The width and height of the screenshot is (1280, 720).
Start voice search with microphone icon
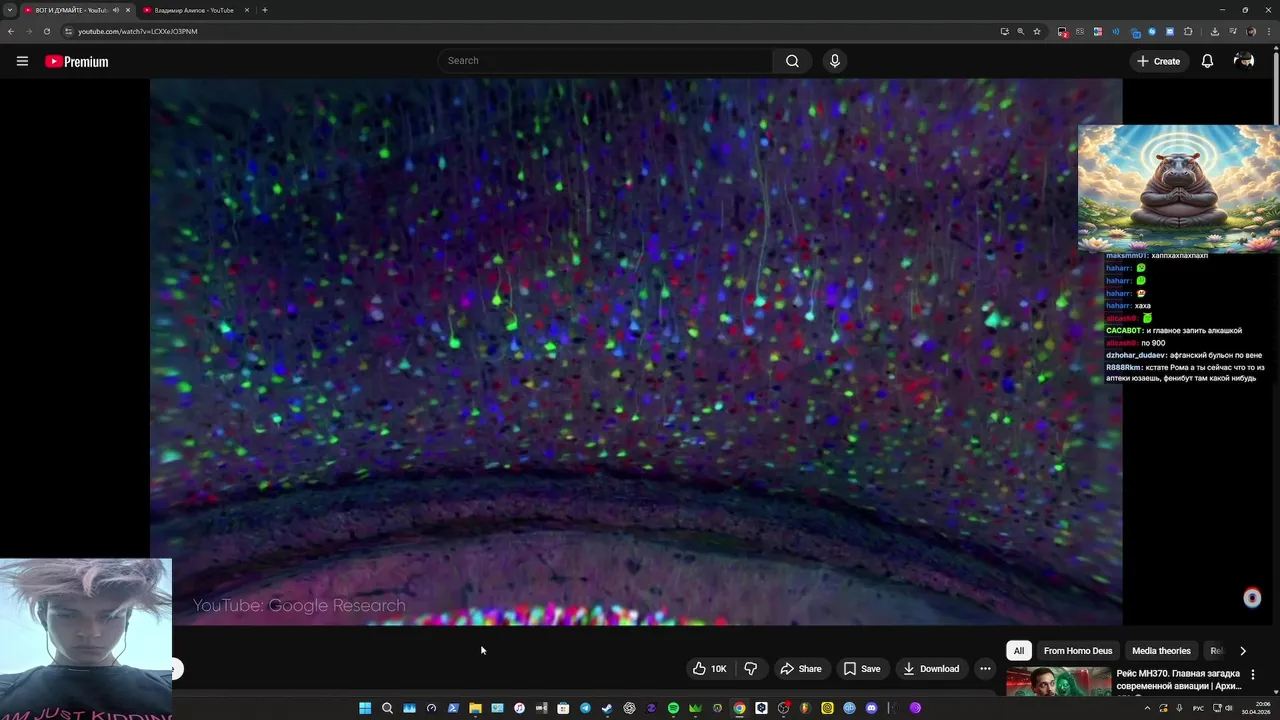click(835, 61)
